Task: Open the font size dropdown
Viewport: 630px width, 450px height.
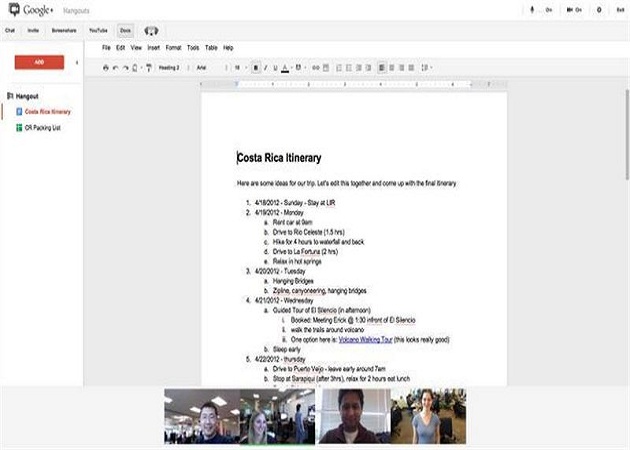Action: pyautogui.click(x=239, y=67)
